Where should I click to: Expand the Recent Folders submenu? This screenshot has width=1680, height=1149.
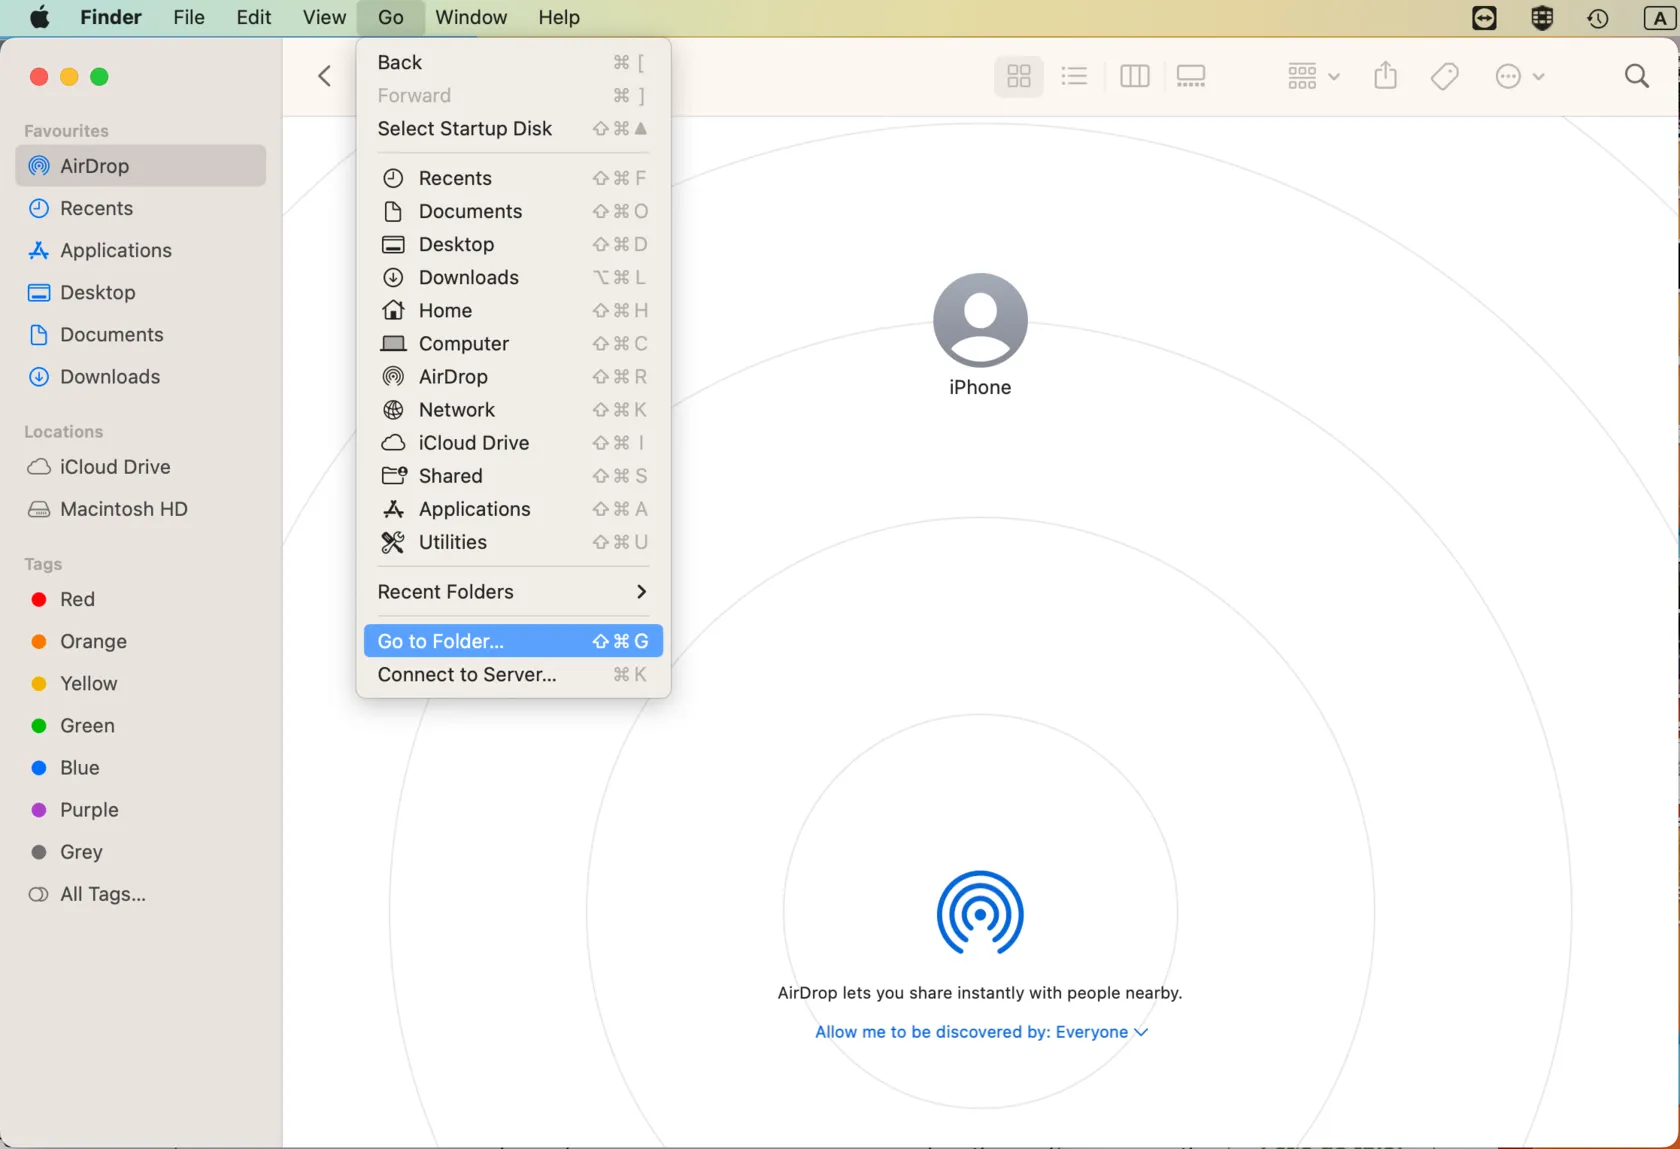(512, 592)
